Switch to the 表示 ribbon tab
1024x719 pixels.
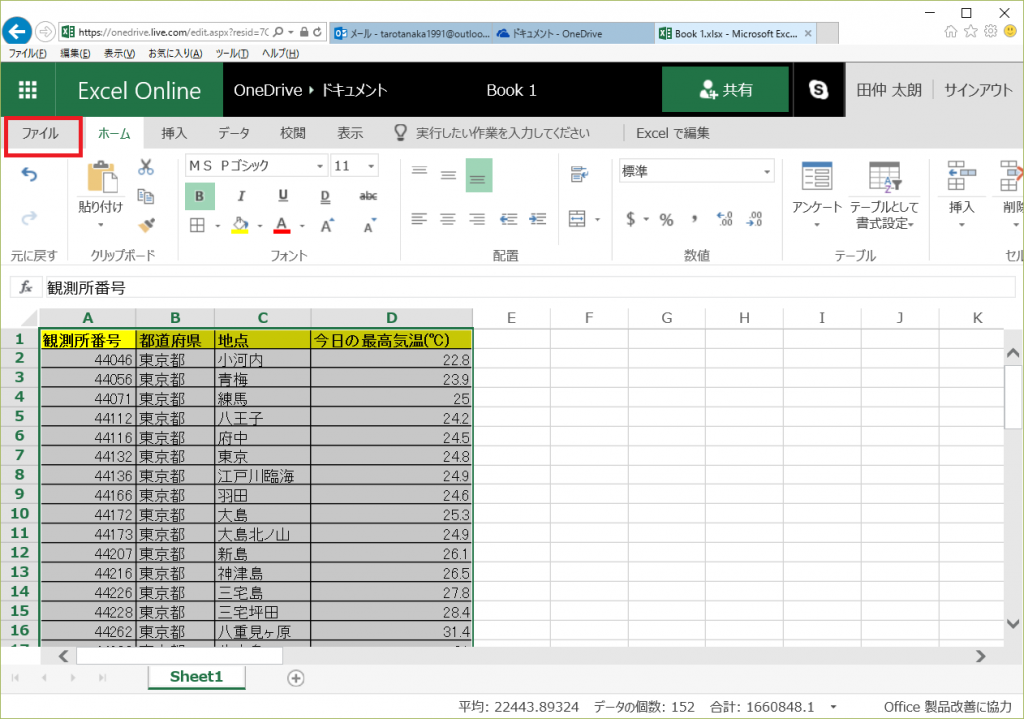coord(350,133)
